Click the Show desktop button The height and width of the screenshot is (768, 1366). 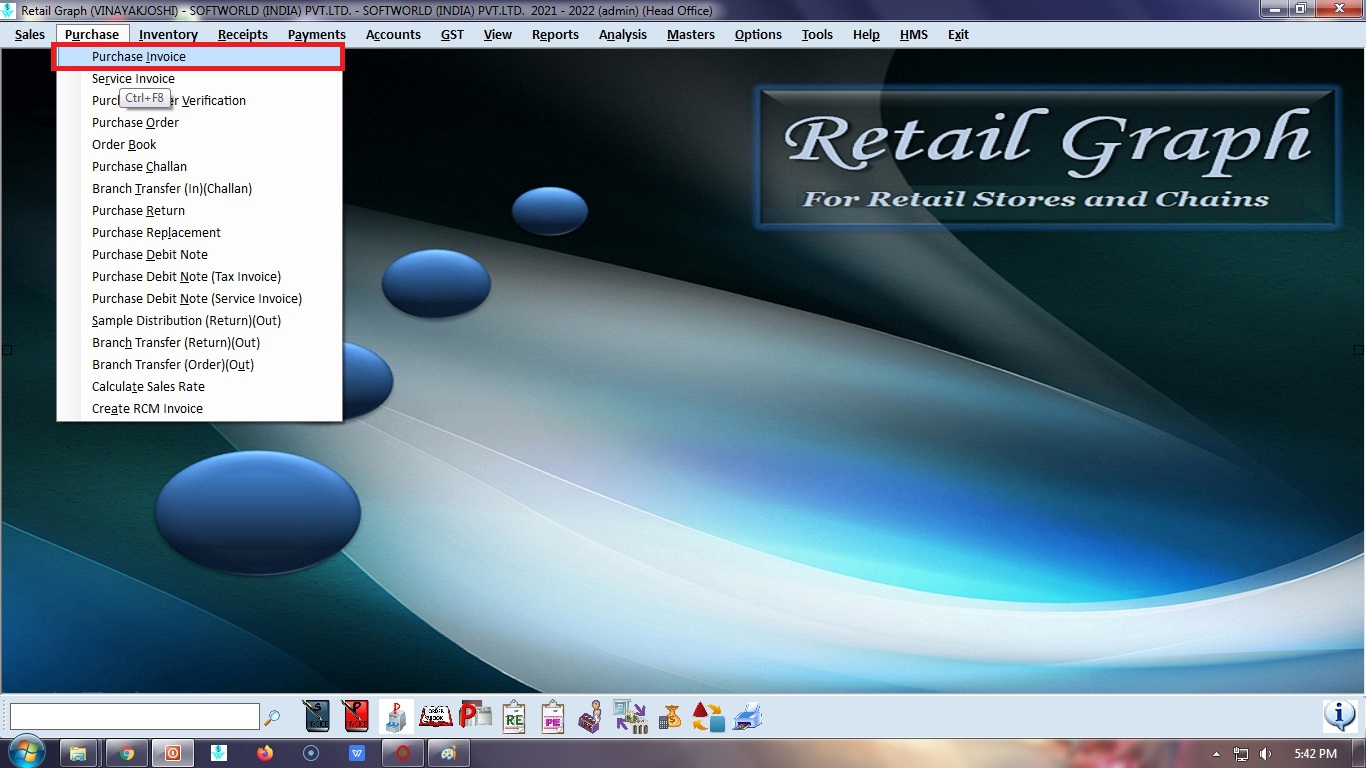pos(1359,753)
